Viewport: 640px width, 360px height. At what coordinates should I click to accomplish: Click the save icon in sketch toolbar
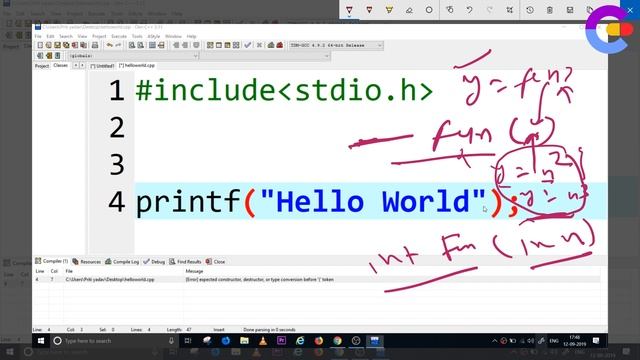coord(570,10)
